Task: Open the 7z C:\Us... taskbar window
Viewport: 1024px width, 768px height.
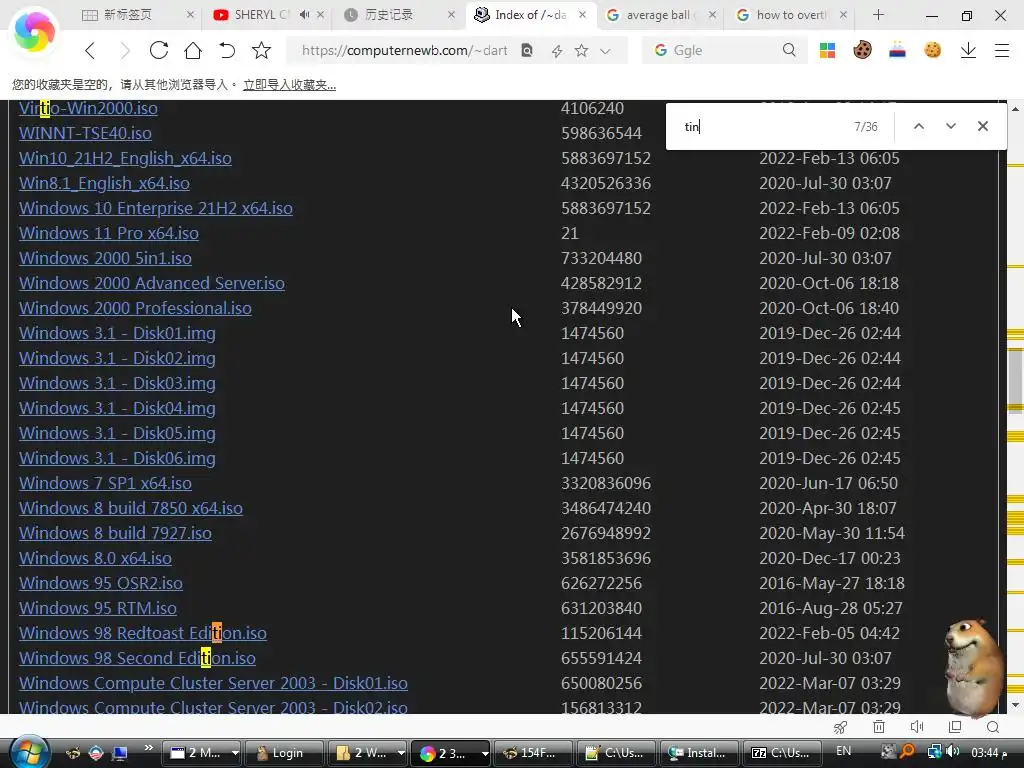Action: pyautogui.click(x=782, y=753)
